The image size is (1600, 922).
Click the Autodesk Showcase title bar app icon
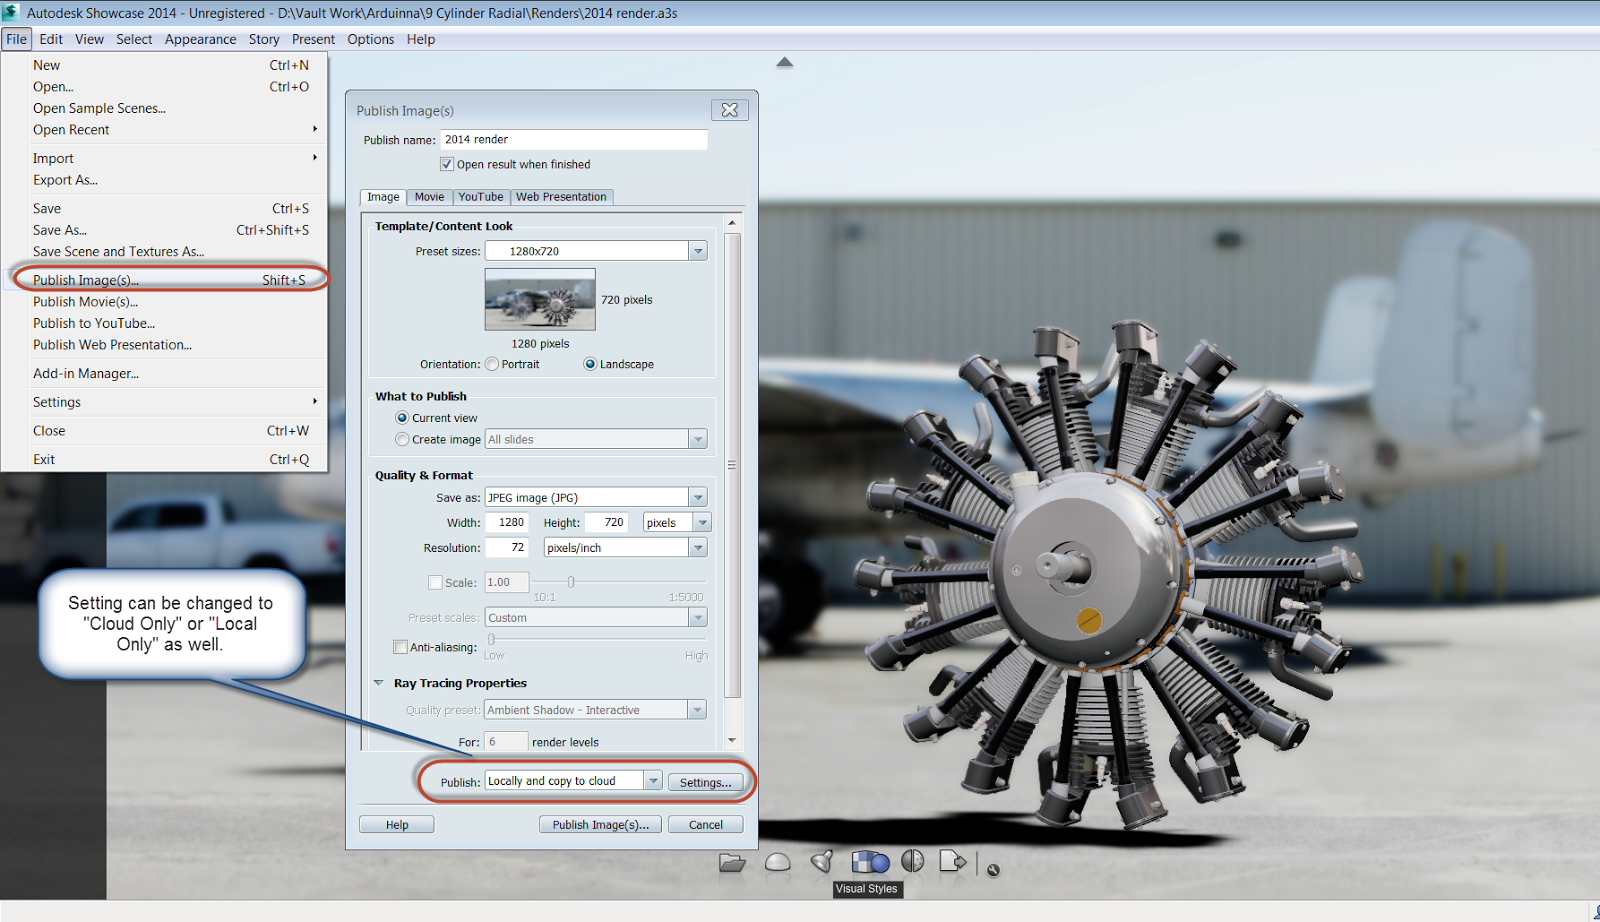(11, 12)
